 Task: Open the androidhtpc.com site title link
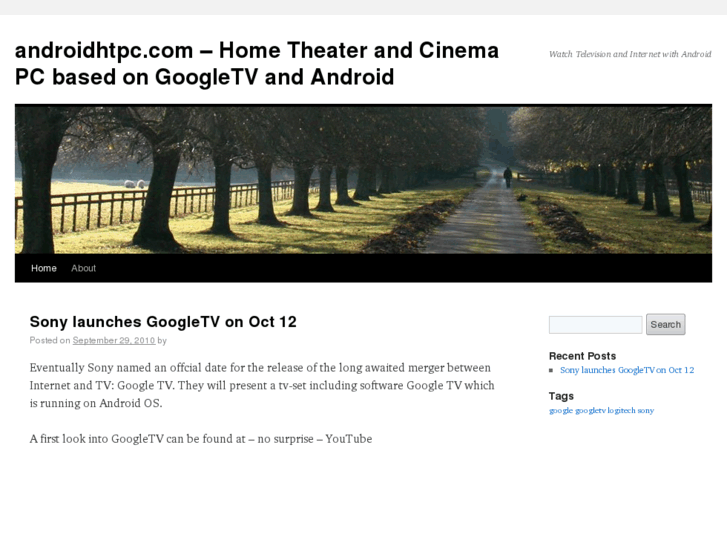pos(256,64)
